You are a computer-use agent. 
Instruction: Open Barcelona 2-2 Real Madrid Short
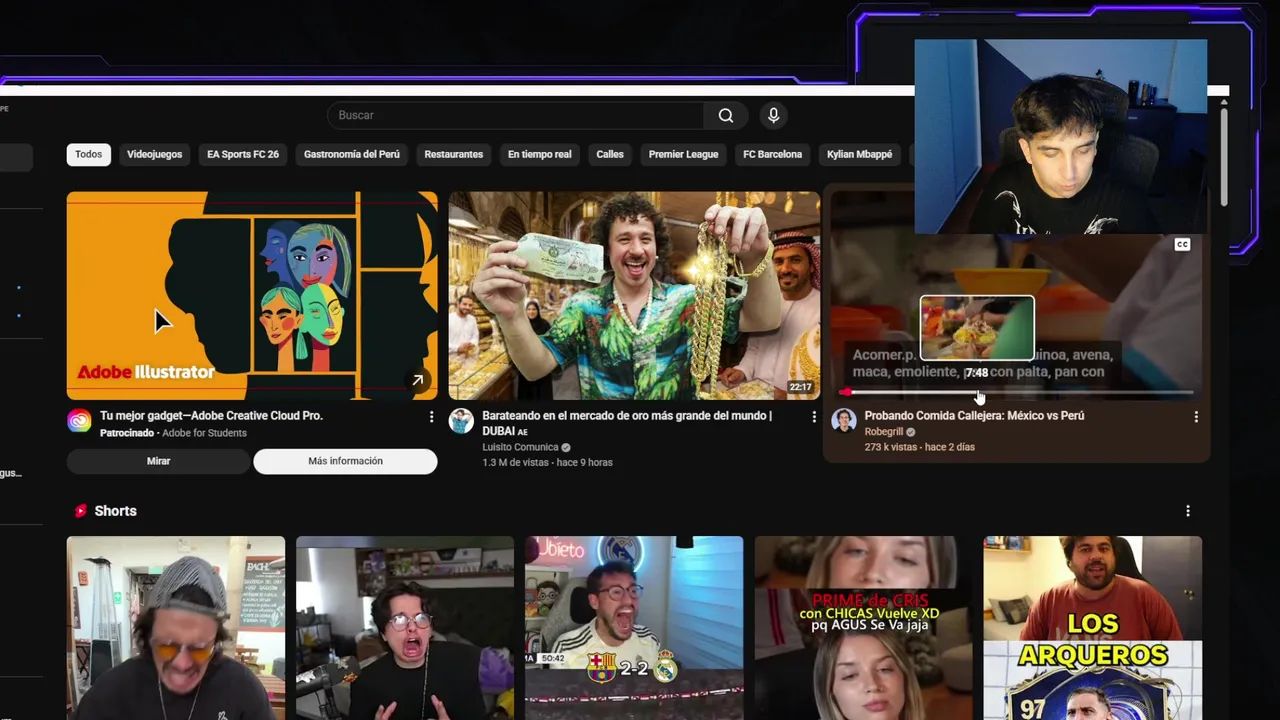[x=634, y=628]
